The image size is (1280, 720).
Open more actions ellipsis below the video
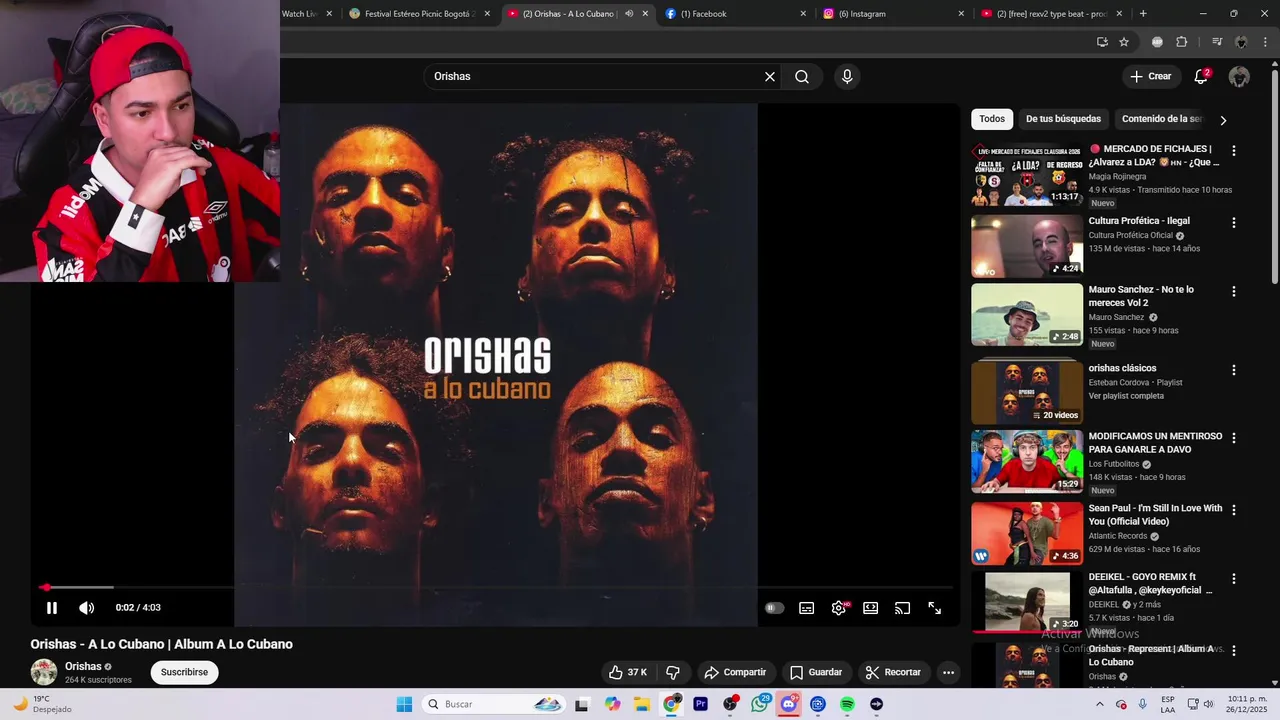click(948, 672)
